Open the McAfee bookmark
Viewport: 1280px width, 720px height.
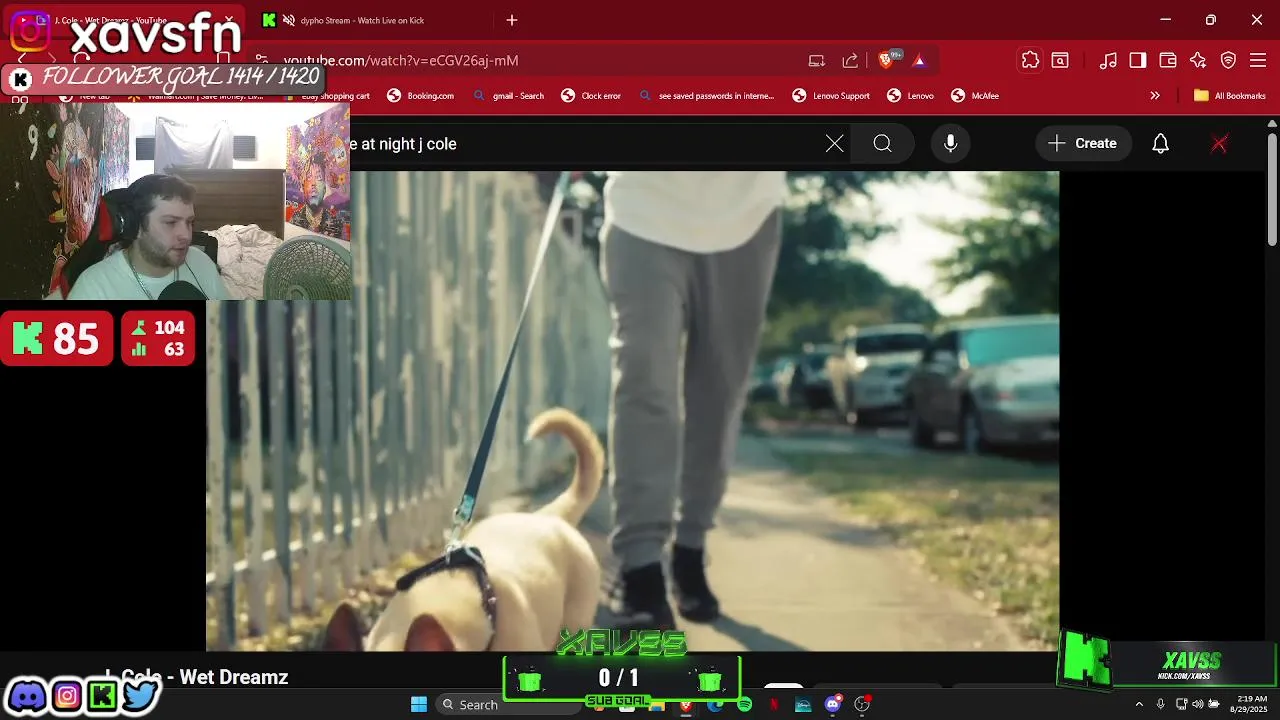point(975,96)
